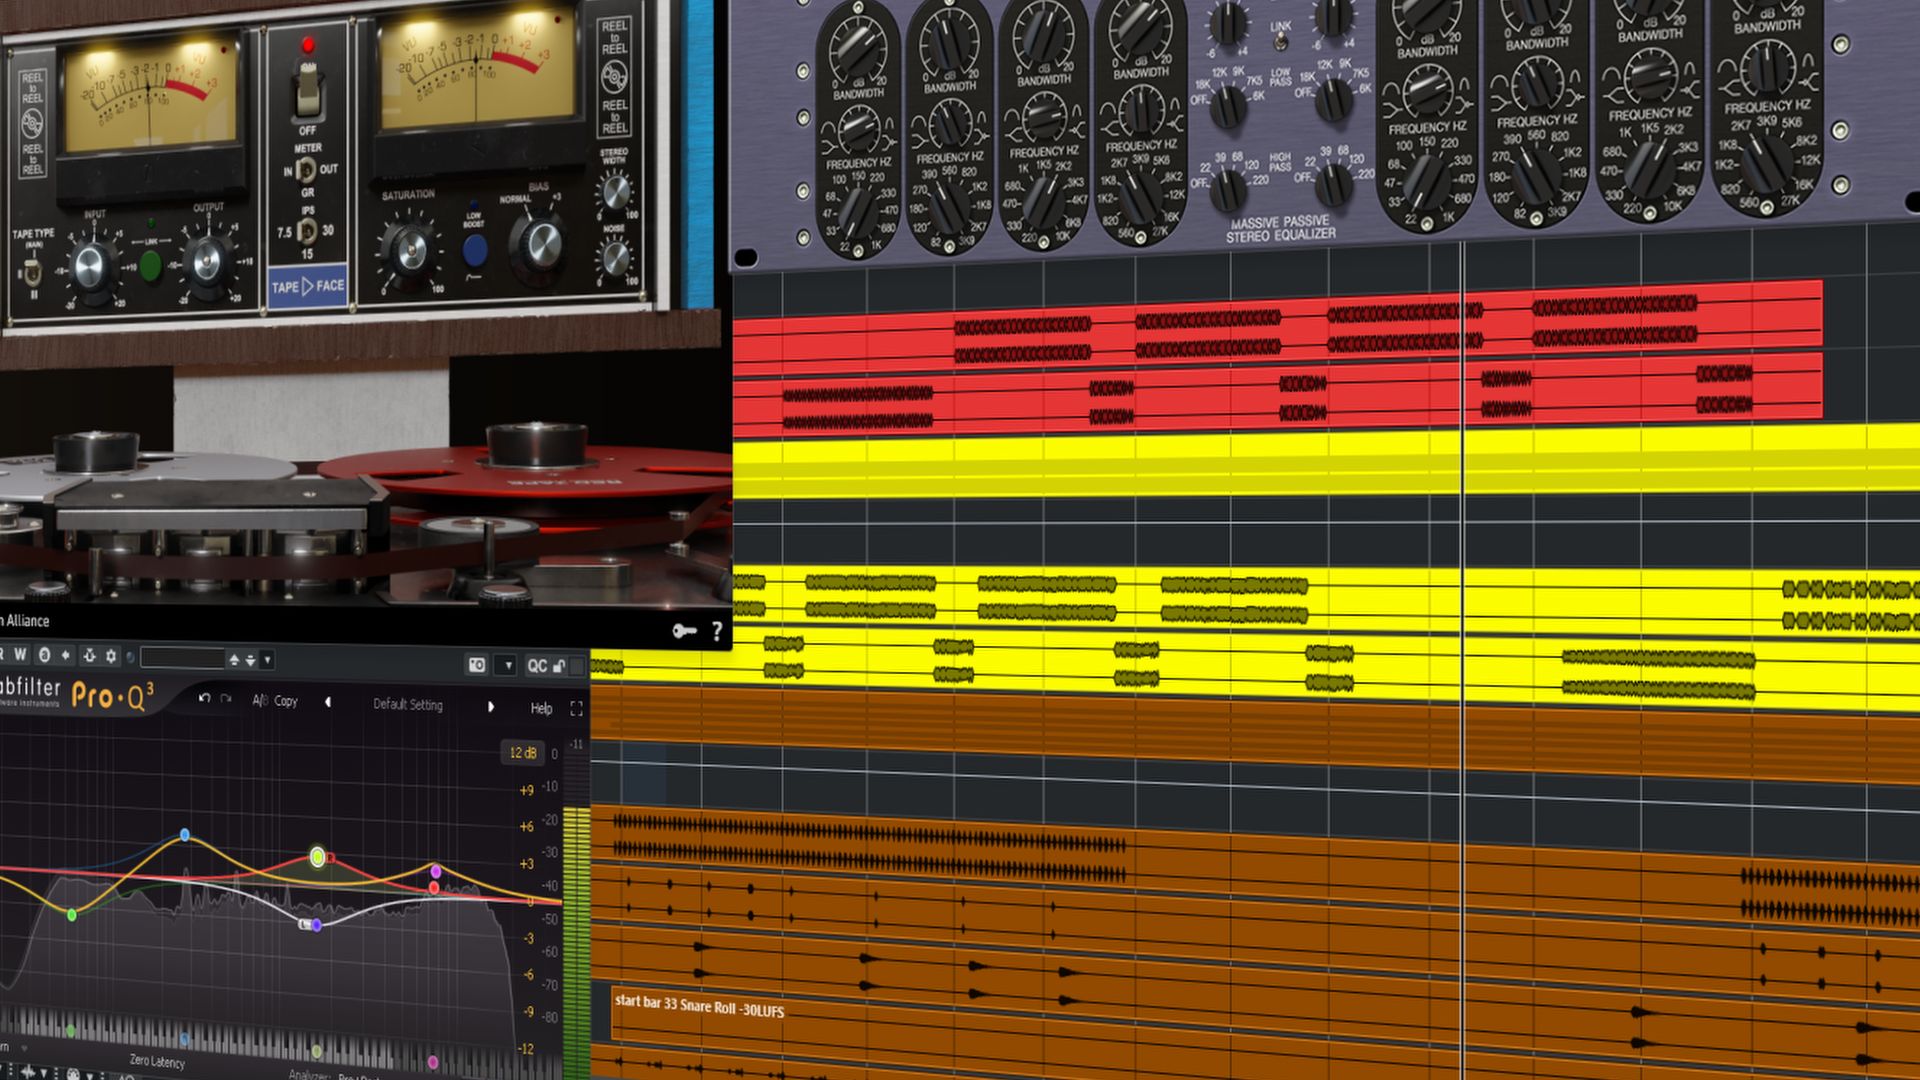The height and width of the screenshot is (1080, 1920).
Task: Go to the previous preset using the left arrow
Action: point(328,702)
